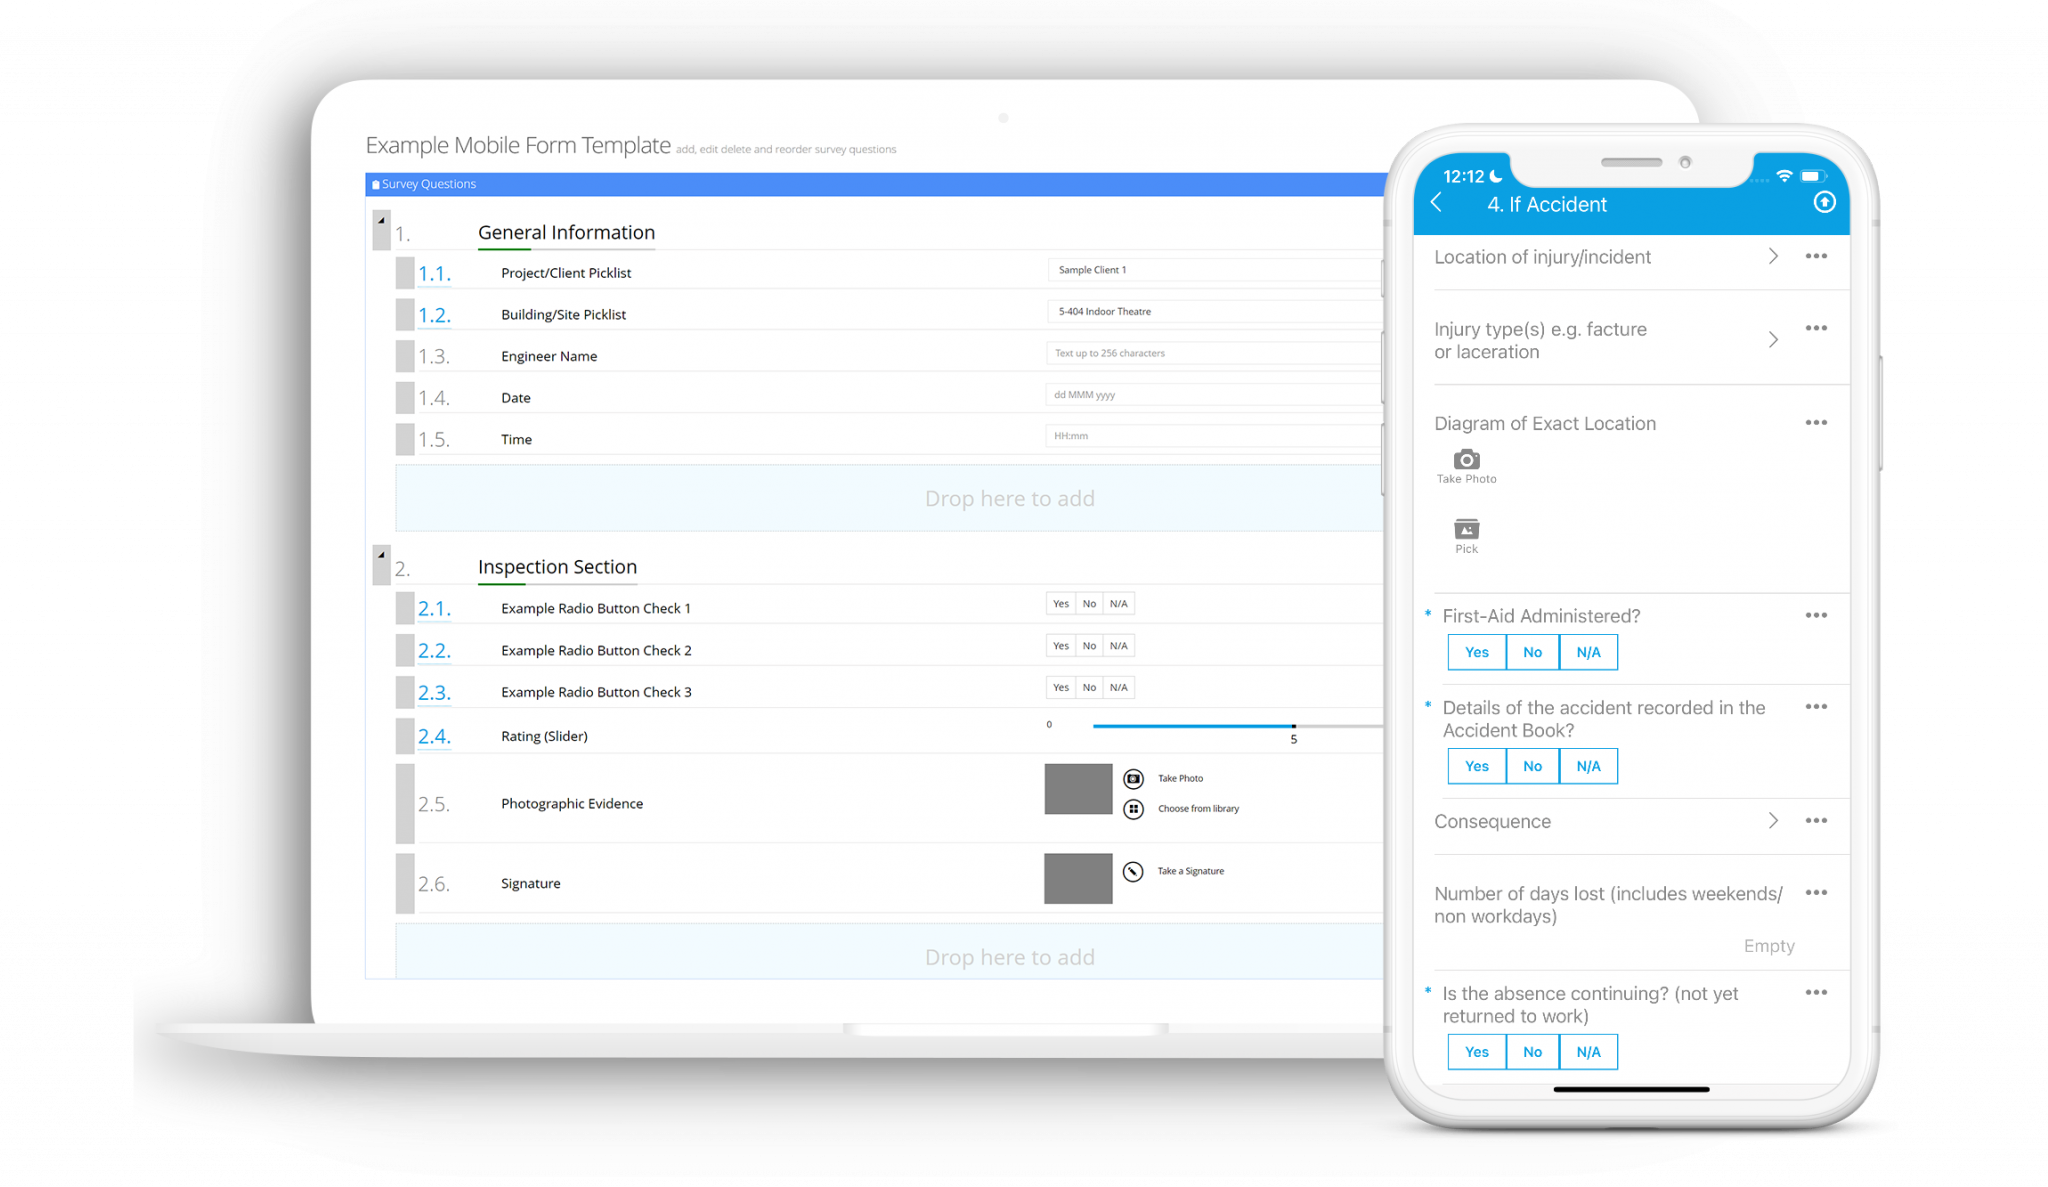Select N/A for absence continuing question
The image size is (2048, 1187).
point(1588,1052)
